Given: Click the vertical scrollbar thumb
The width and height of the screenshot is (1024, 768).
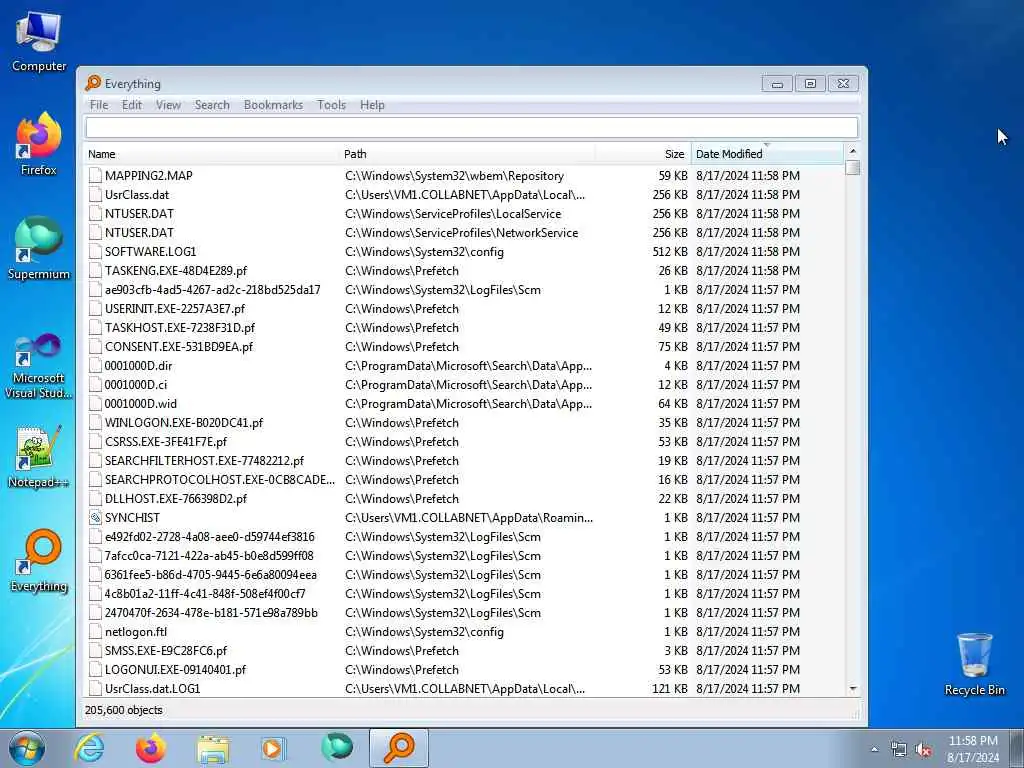Looking at the screenshot, I should pyautogui.click(x=852, y=168).
